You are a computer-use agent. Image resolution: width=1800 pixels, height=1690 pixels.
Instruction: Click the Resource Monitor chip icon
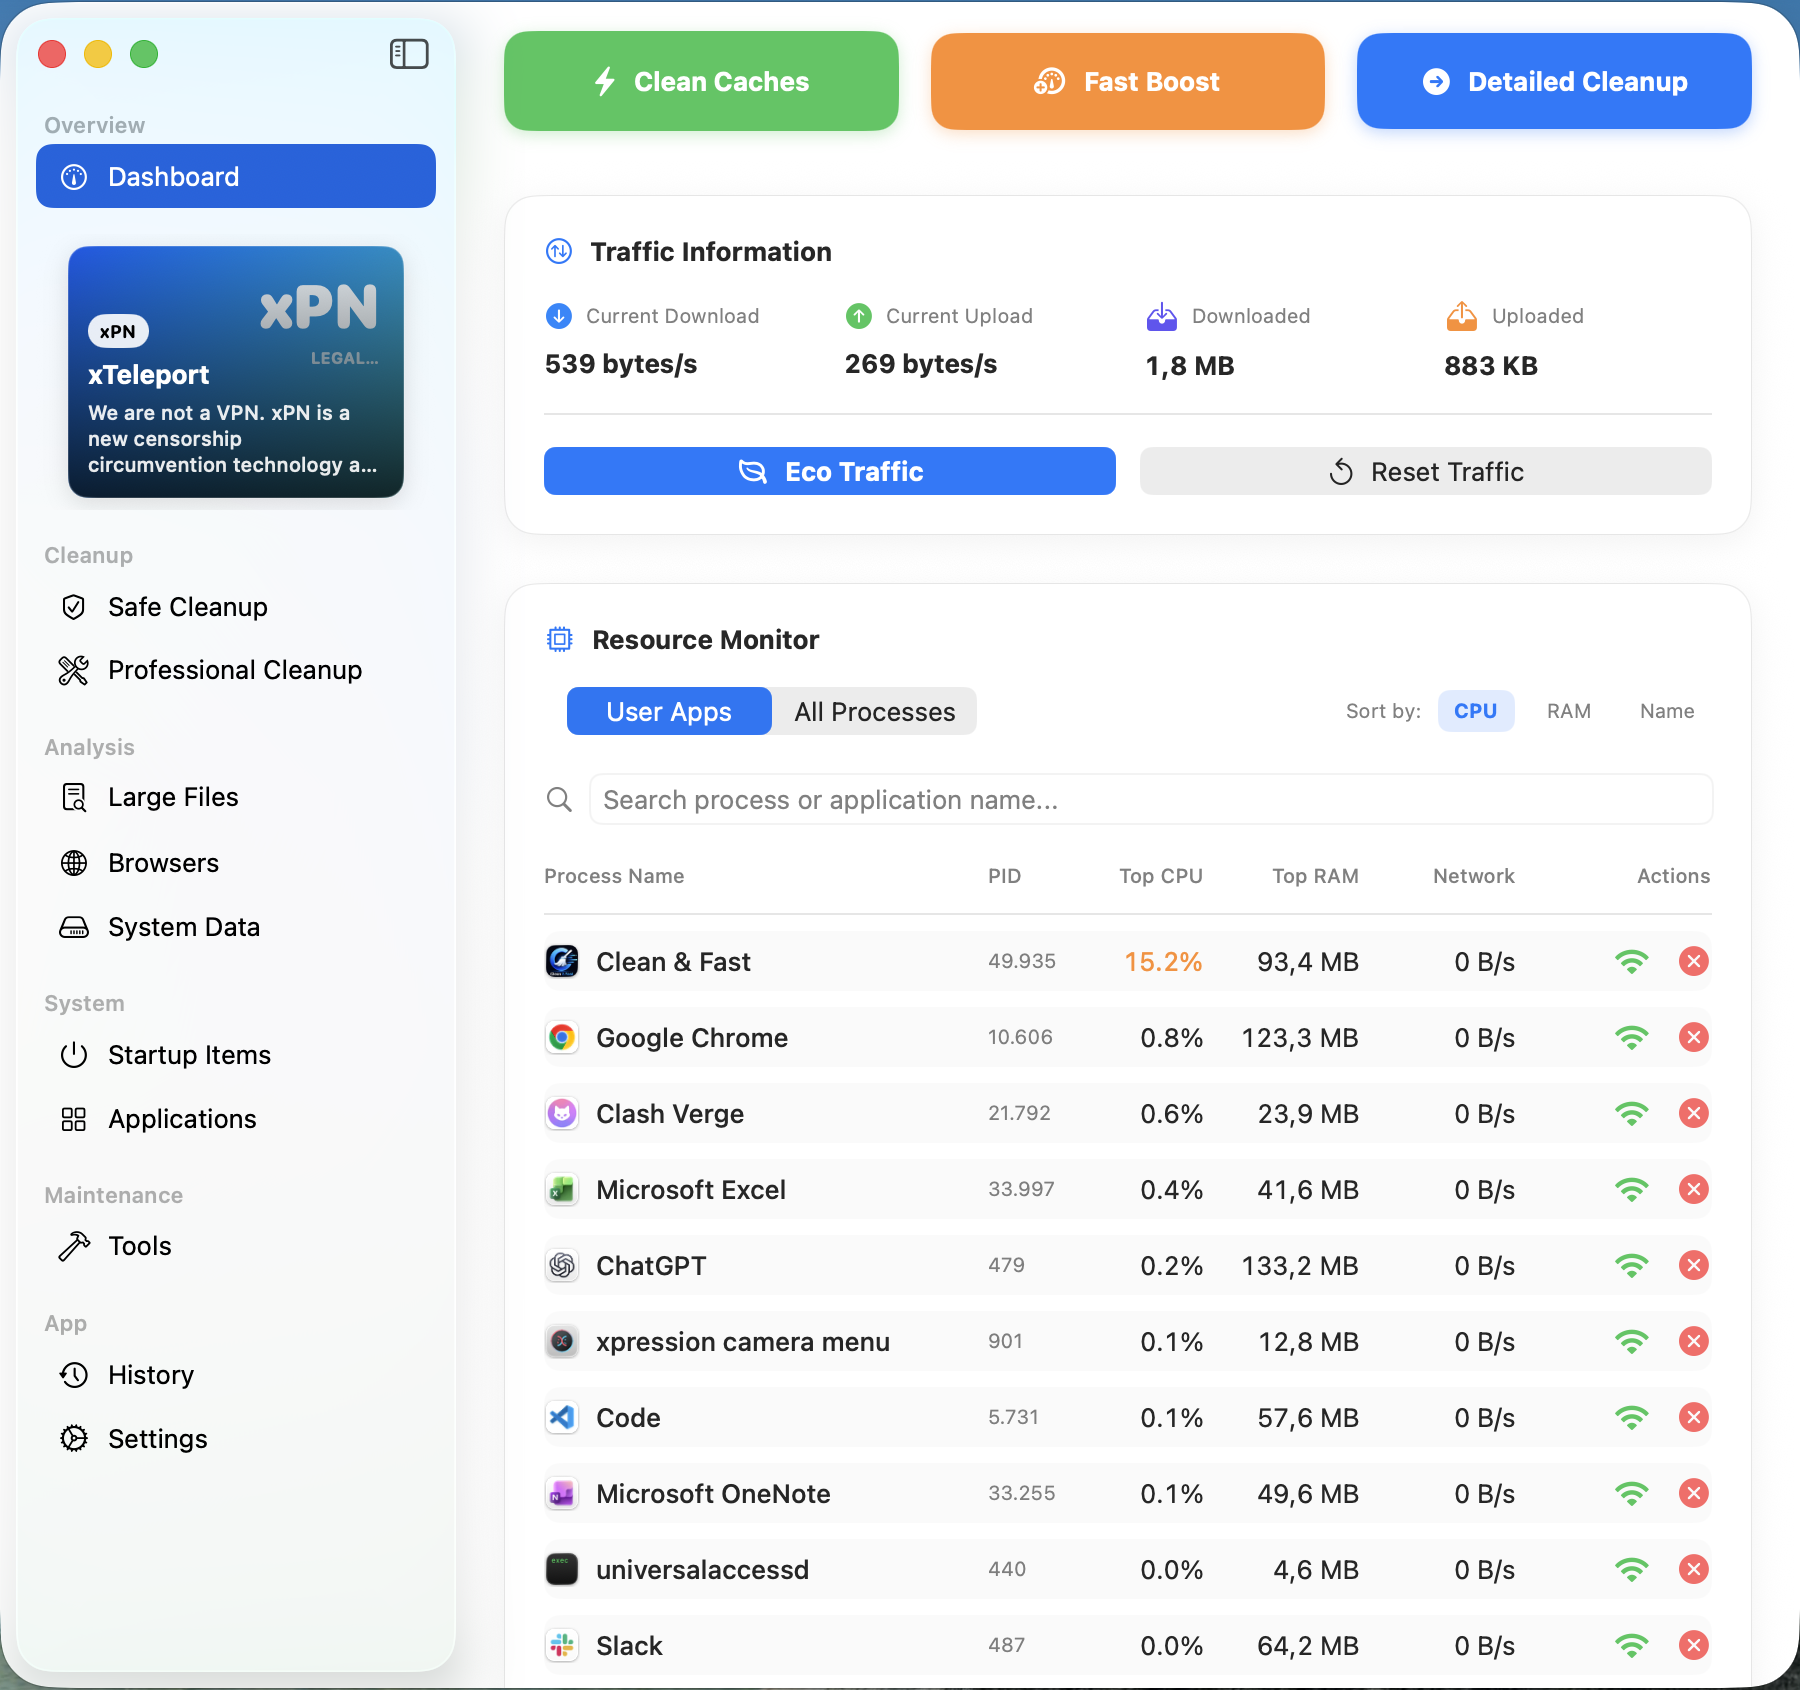tap(560, 639)
